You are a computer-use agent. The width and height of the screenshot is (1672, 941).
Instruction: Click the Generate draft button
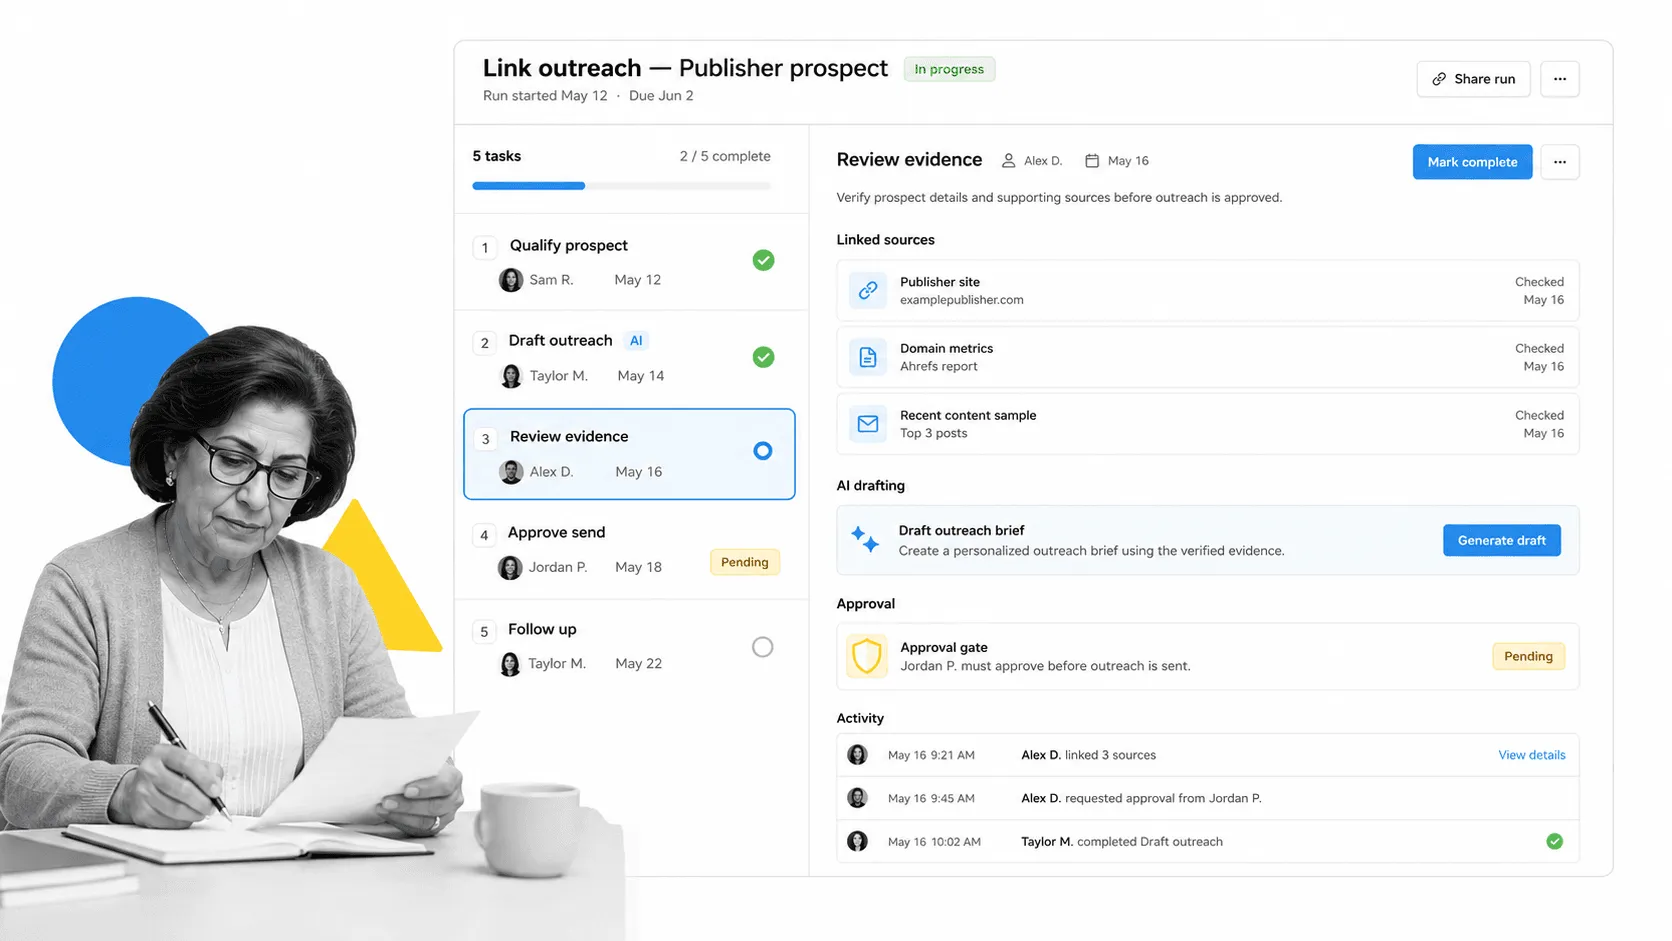[1501, 540]
